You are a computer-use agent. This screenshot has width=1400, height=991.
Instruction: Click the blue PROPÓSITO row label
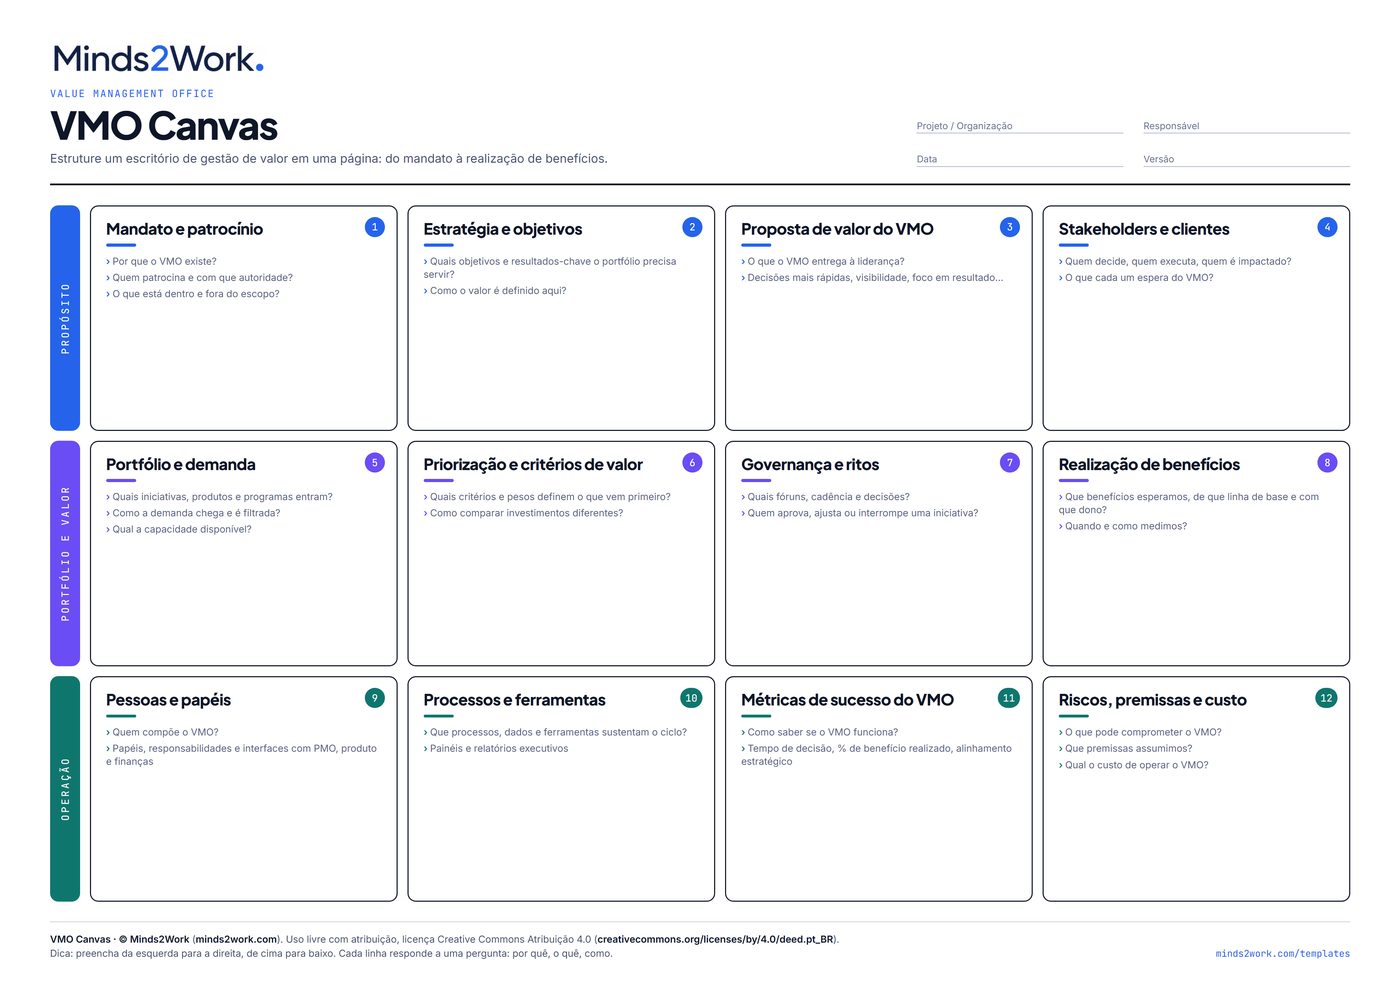click(65, 318)
